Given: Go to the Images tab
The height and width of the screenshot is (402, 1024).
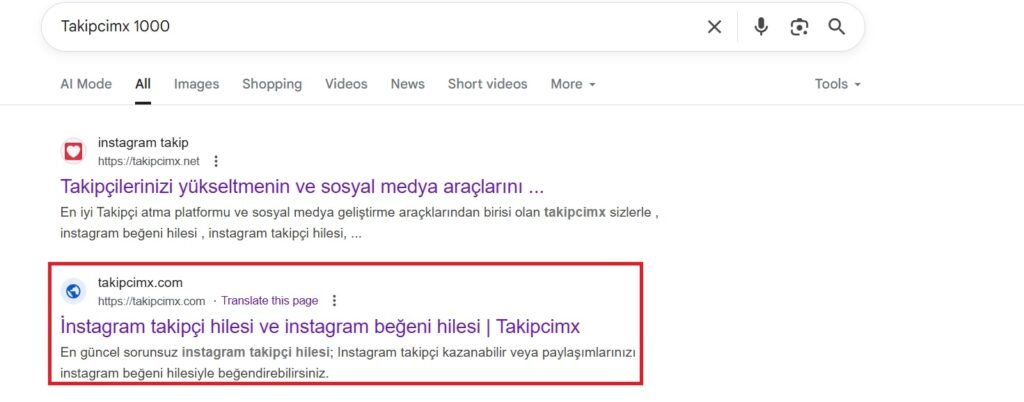Looking at the screenshot, I should [197, 84].
